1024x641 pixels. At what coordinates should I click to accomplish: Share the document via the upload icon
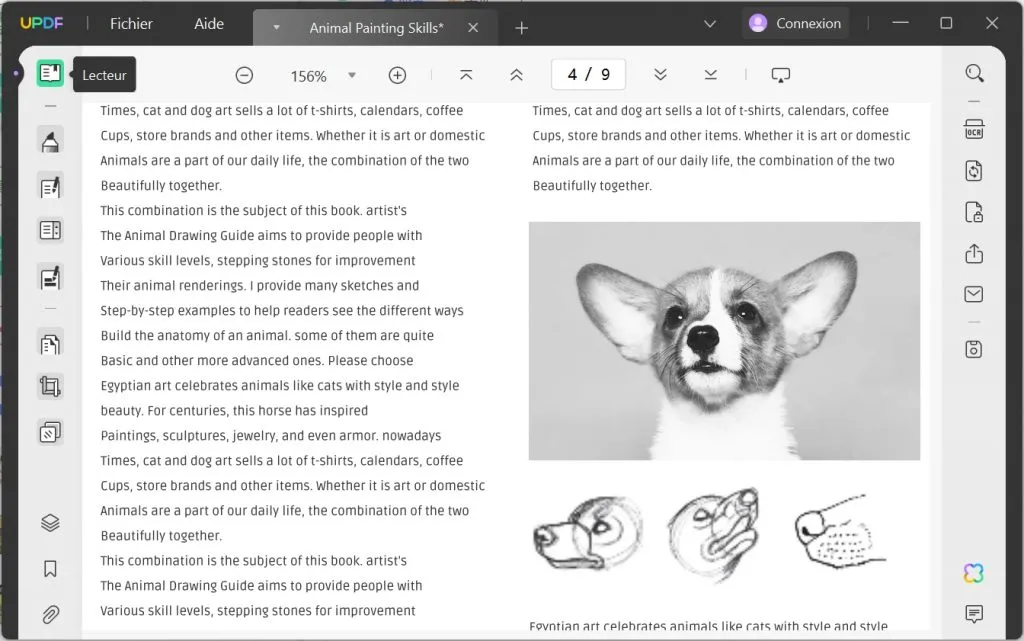[x=975, y=253]
